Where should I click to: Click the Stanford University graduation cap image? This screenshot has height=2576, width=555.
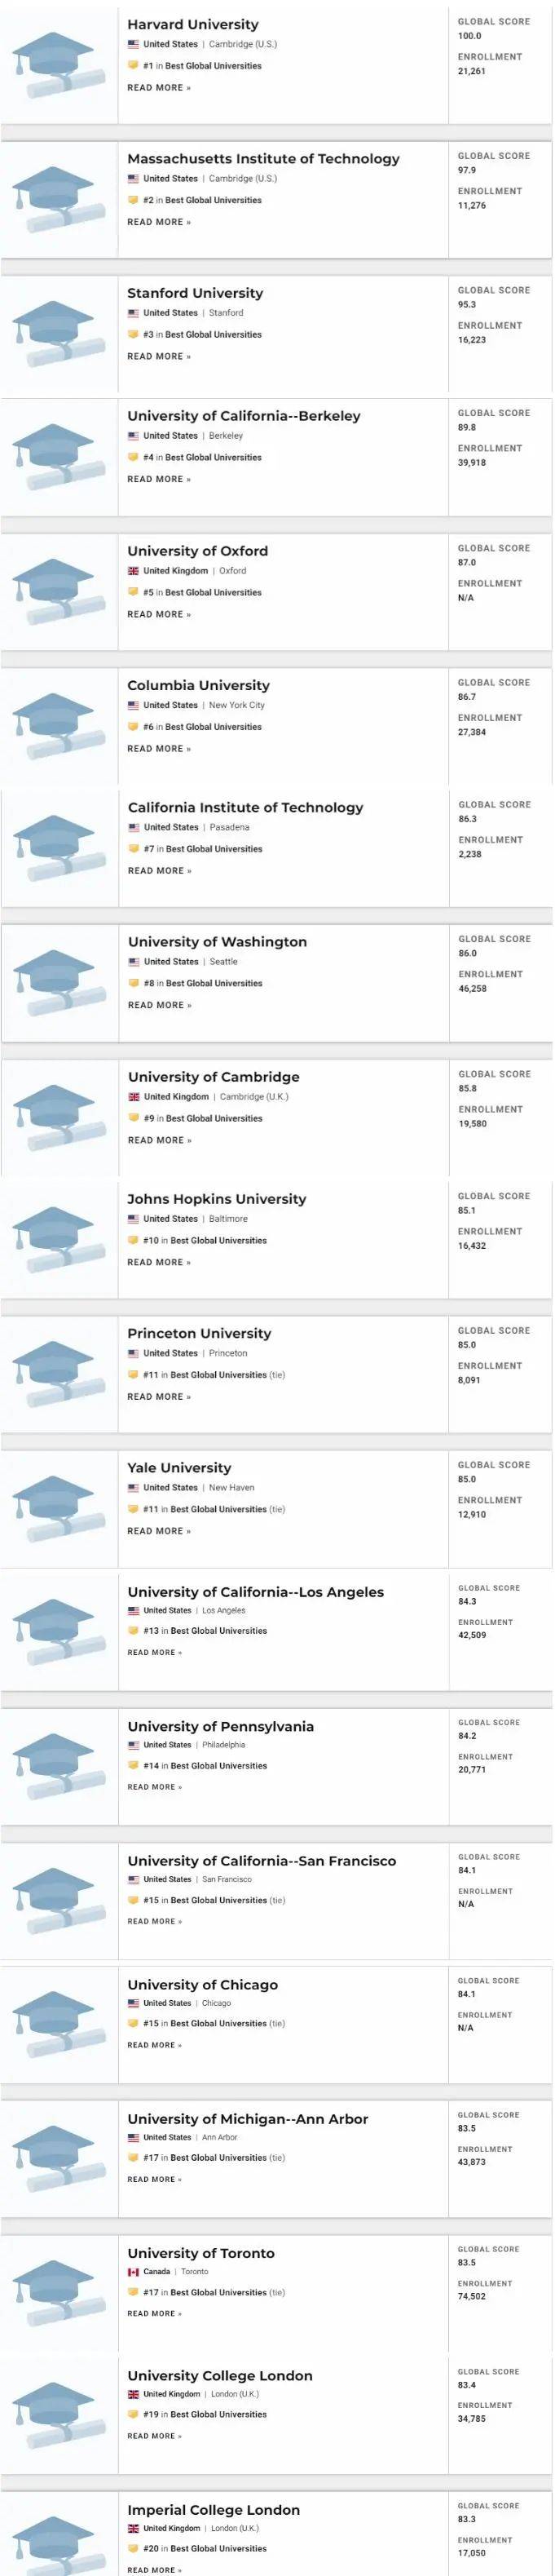click(x=59, y=334)
